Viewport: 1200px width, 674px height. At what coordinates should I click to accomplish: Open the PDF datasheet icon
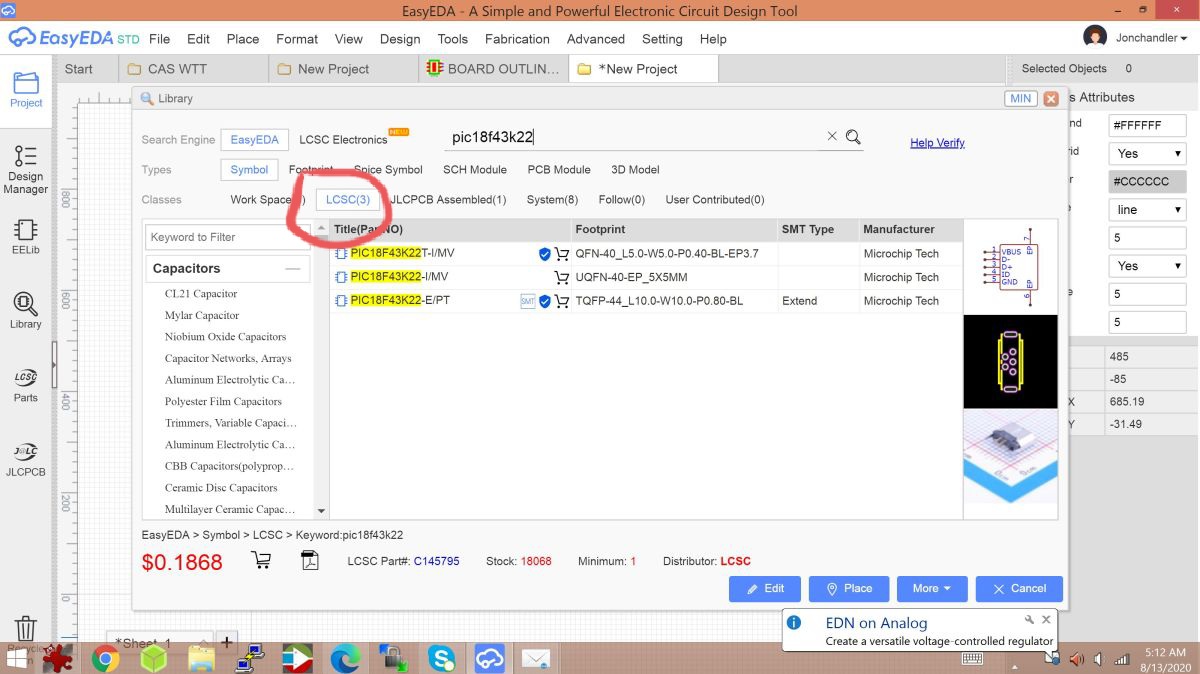pos(310,560)
